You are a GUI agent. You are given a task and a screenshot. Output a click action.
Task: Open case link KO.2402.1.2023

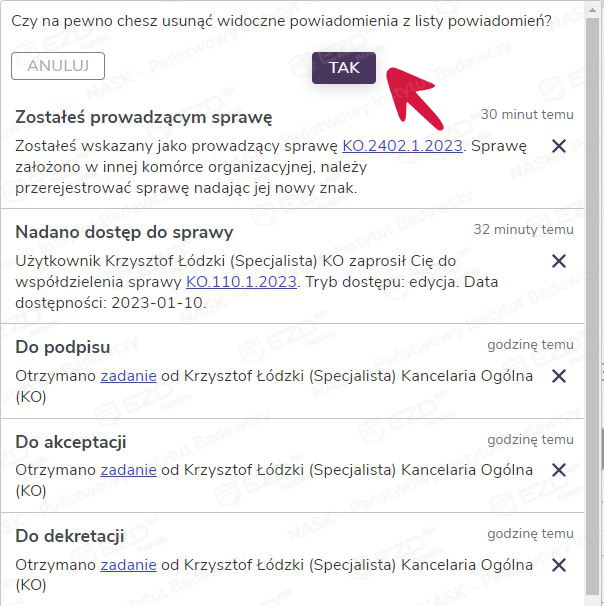click(402, 146)
